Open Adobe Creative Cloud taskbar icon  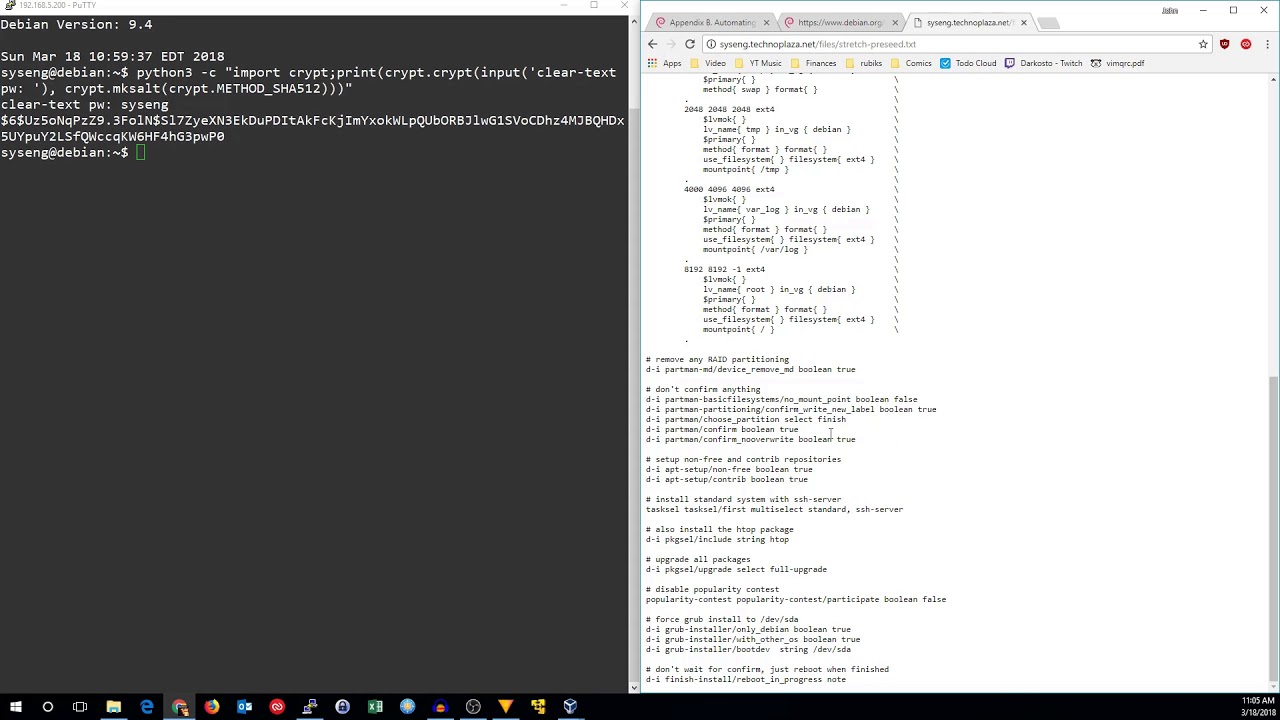277,707
